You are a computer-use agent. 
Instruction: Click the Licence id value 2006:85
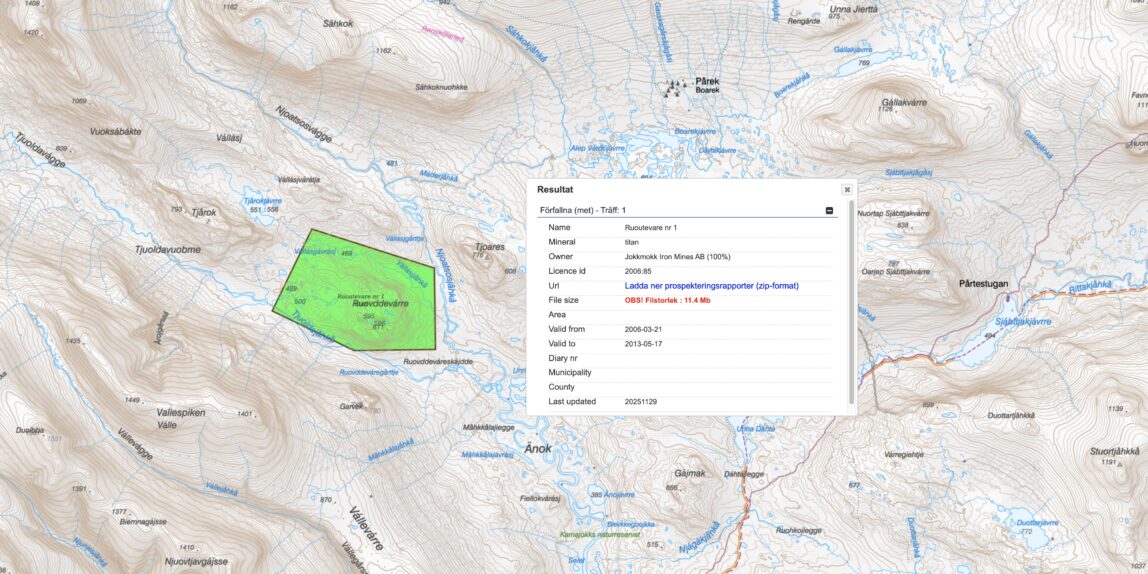638,271
